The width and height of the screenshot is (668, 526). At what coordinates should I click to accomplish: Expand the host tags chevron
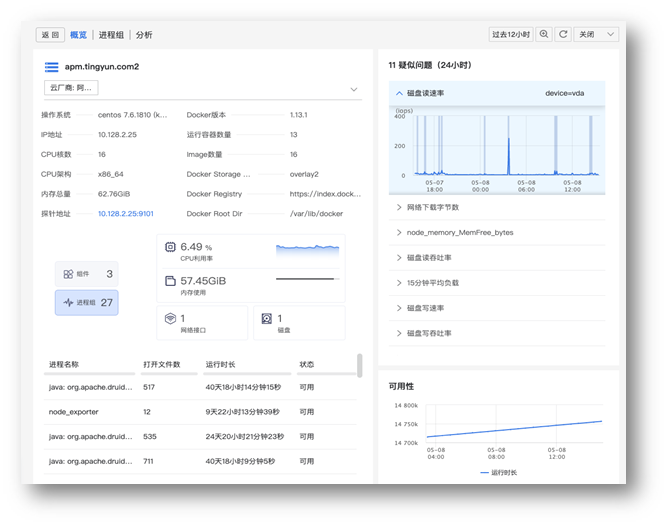pyautogui.click(x=354, y=89)
